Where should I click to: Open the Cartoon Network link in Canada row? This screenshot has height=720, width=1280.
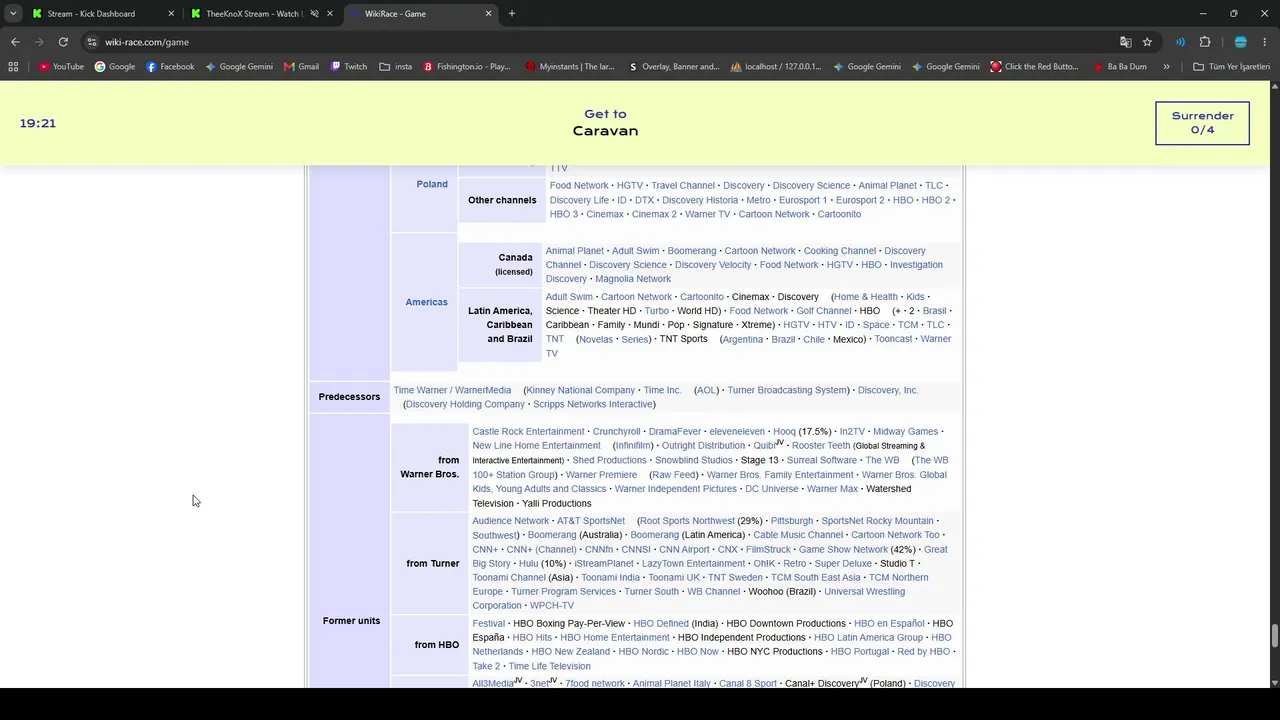pos(759,251)
